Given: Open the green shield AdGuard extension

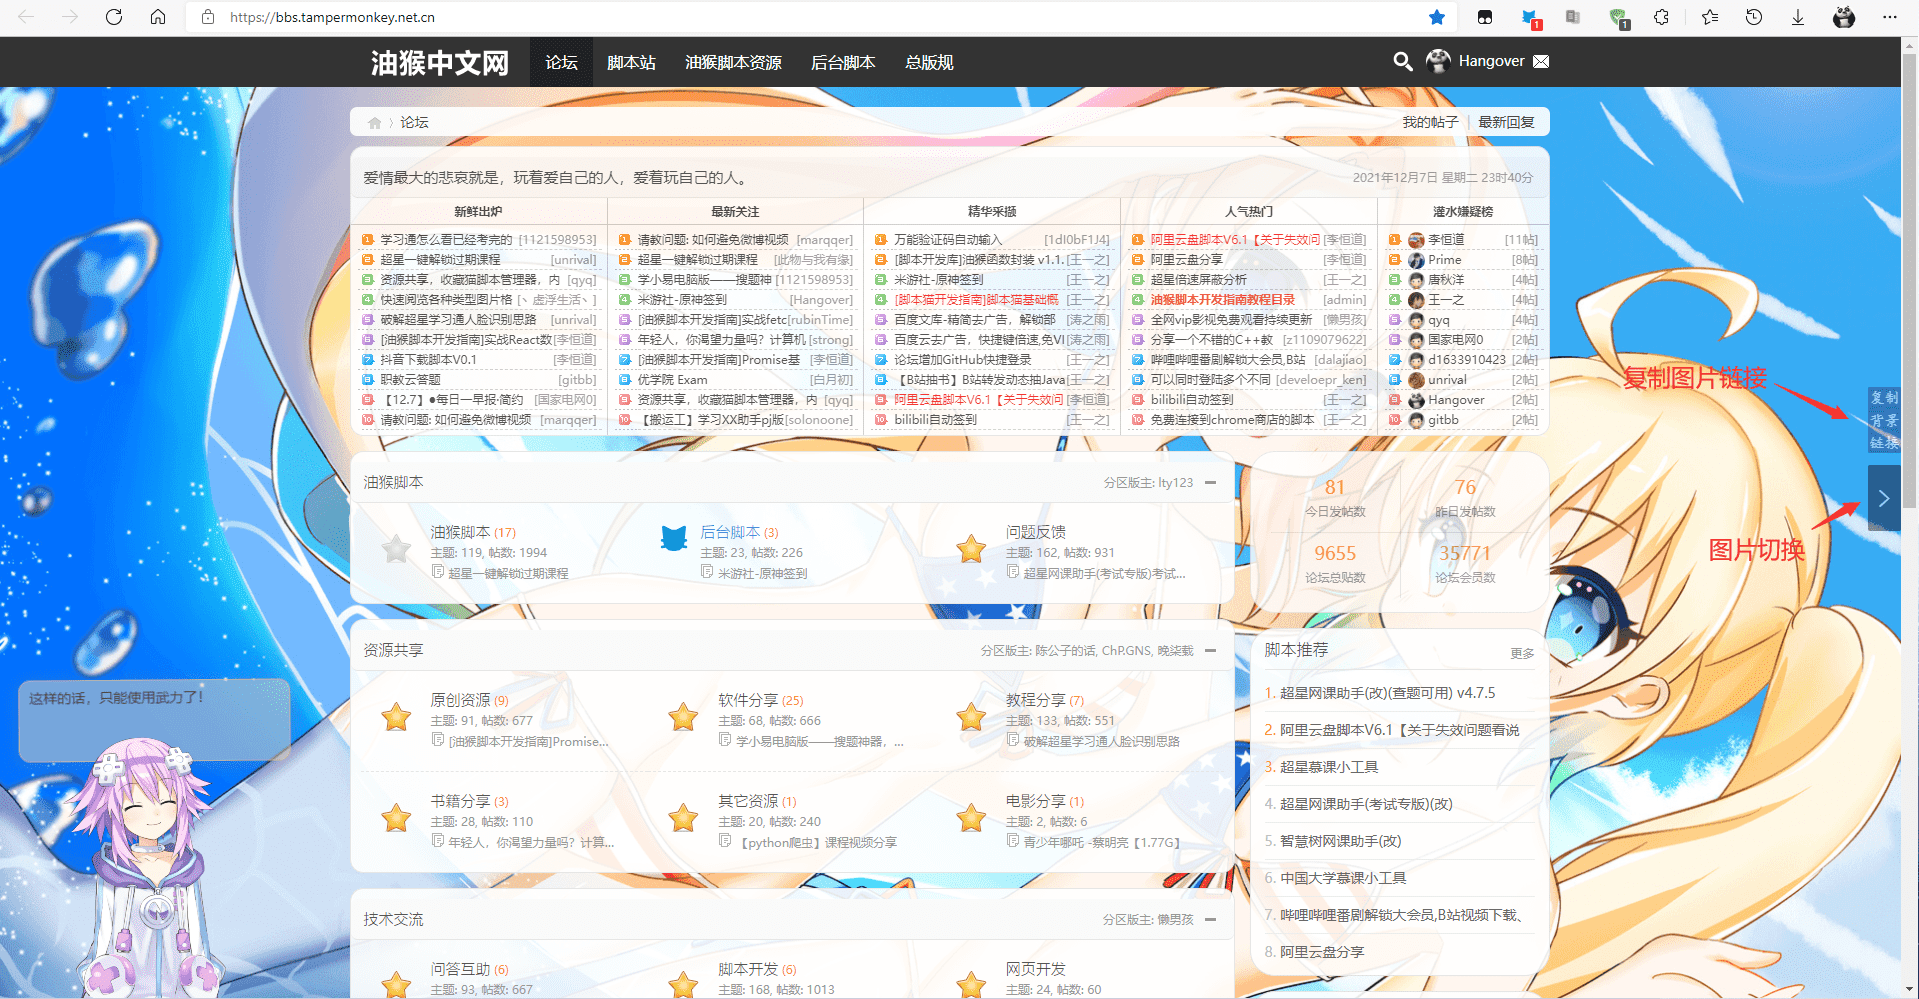Looking at the screenshot, I should [1618, 17].
